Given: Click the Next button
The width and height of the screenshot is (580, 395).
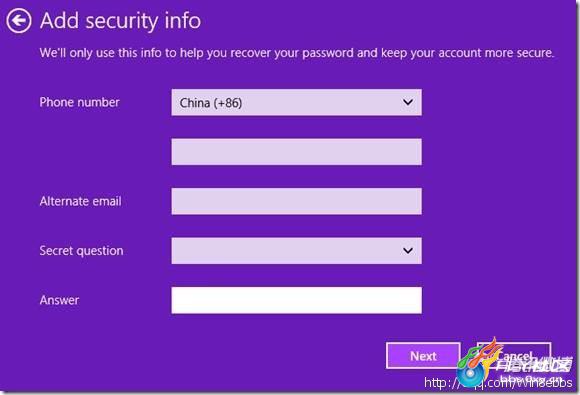Looking at the screenshot, I should [423, 355].
